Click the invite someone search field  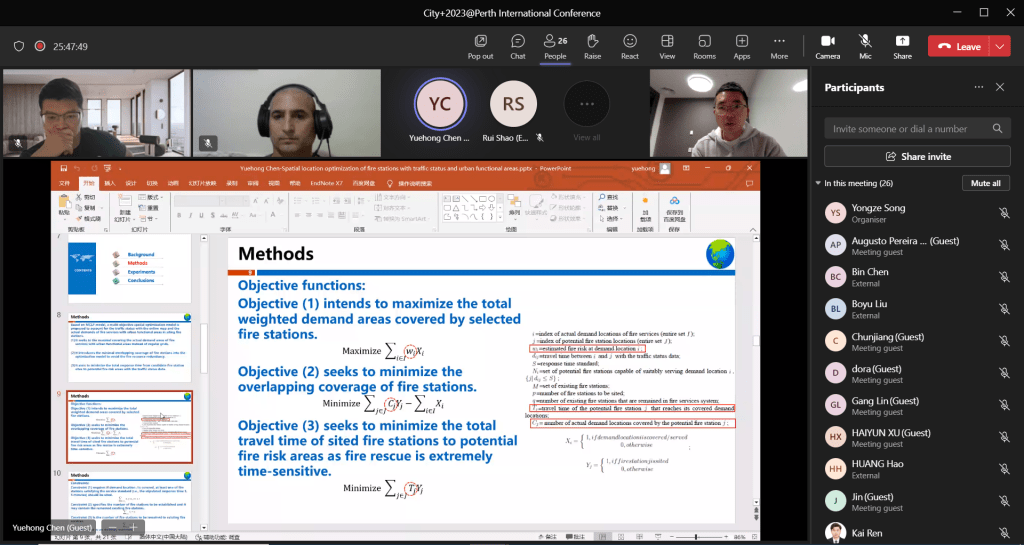pyautogui.click(x=908, y=129)
